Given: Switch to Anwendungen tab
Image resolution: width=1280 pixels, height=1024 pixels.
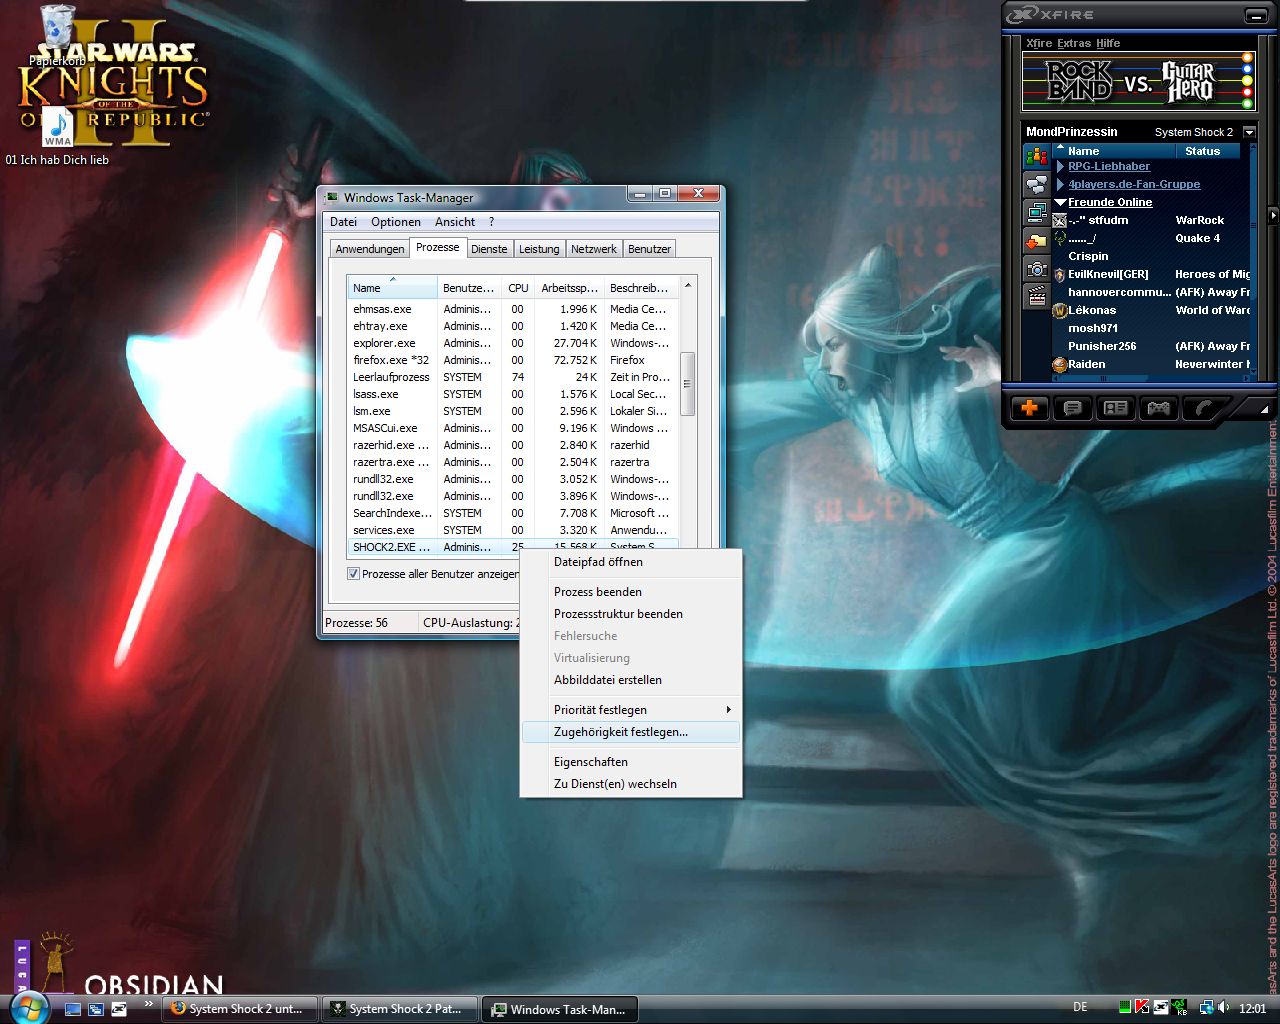Looking at the screenshot, I should 370,249.
